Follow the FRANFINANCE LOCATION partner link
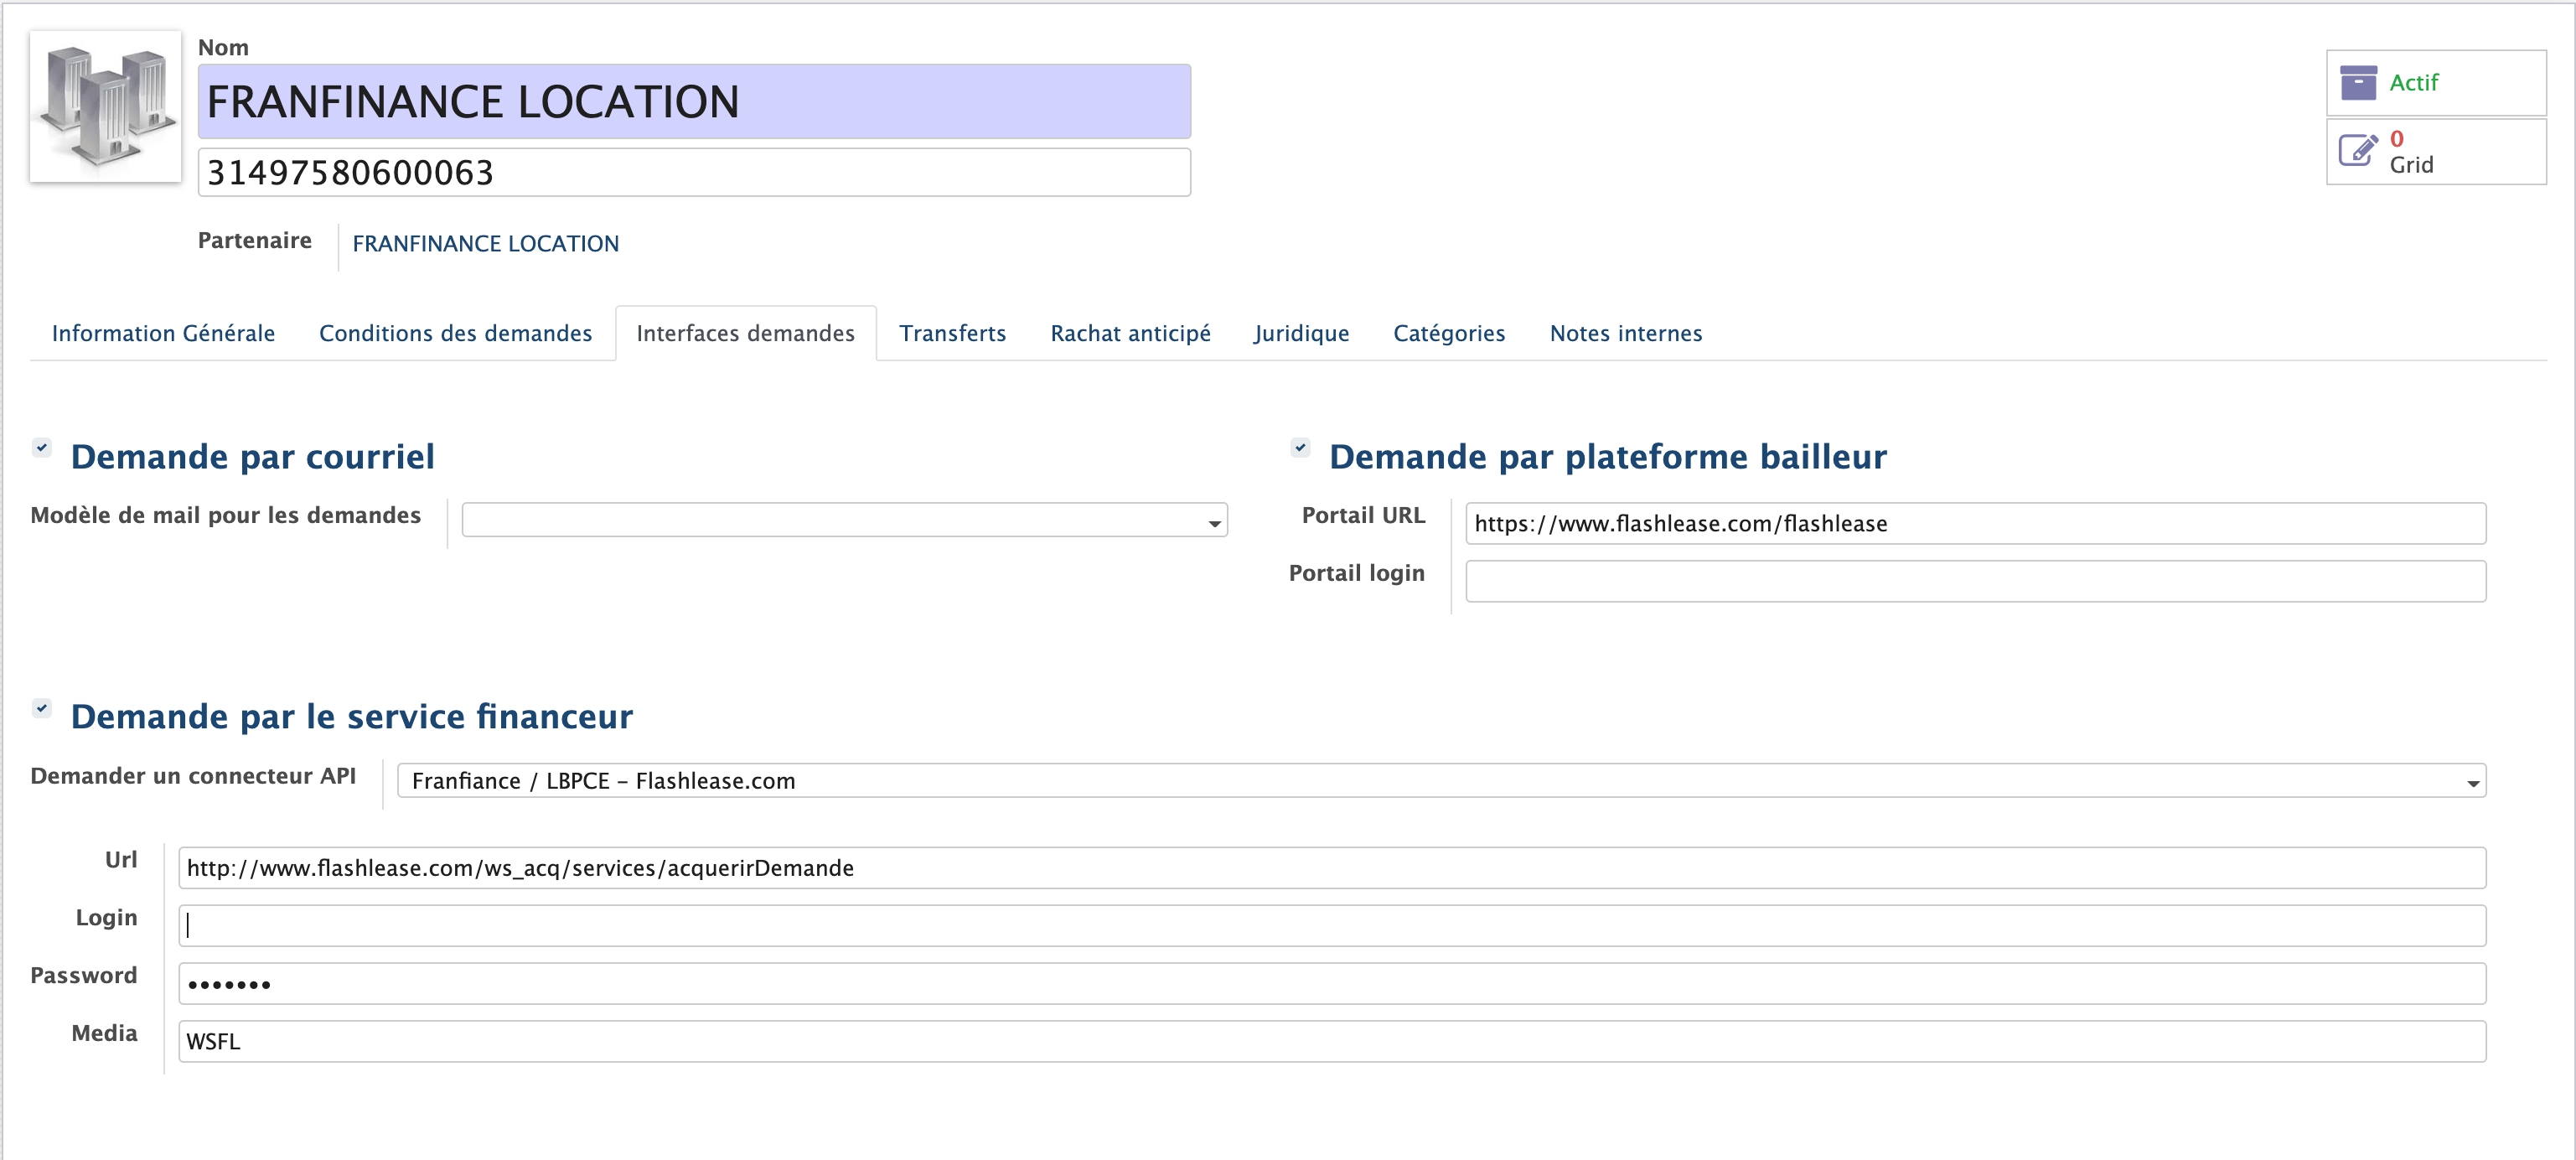The image size is (2576, 1160). point(485,244)
